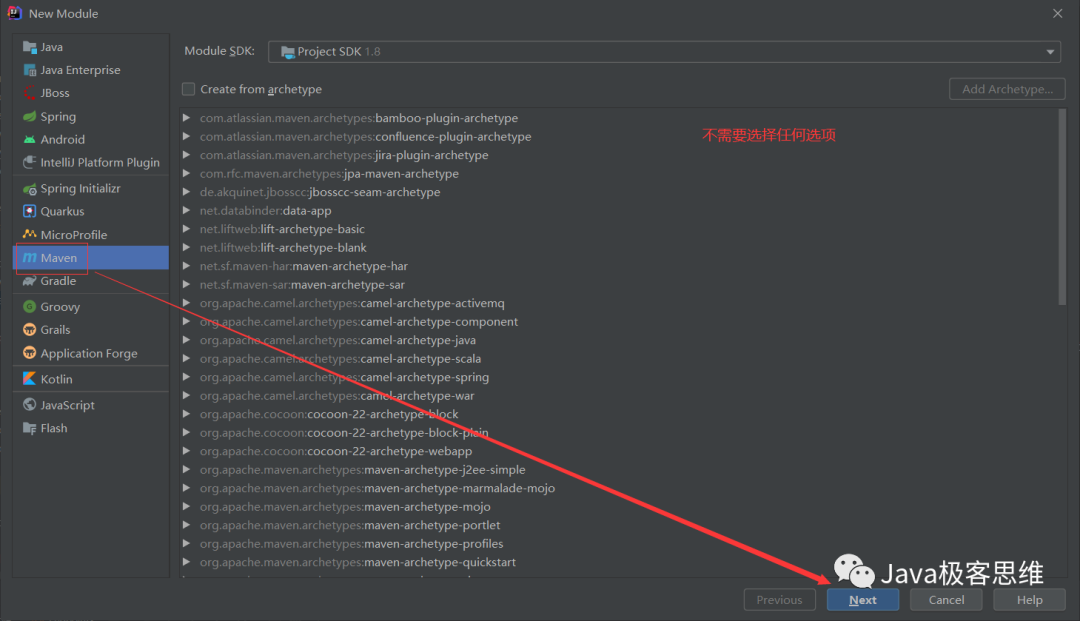
Task: Click the Add Archetype... button
Action: click(1007, 89)
